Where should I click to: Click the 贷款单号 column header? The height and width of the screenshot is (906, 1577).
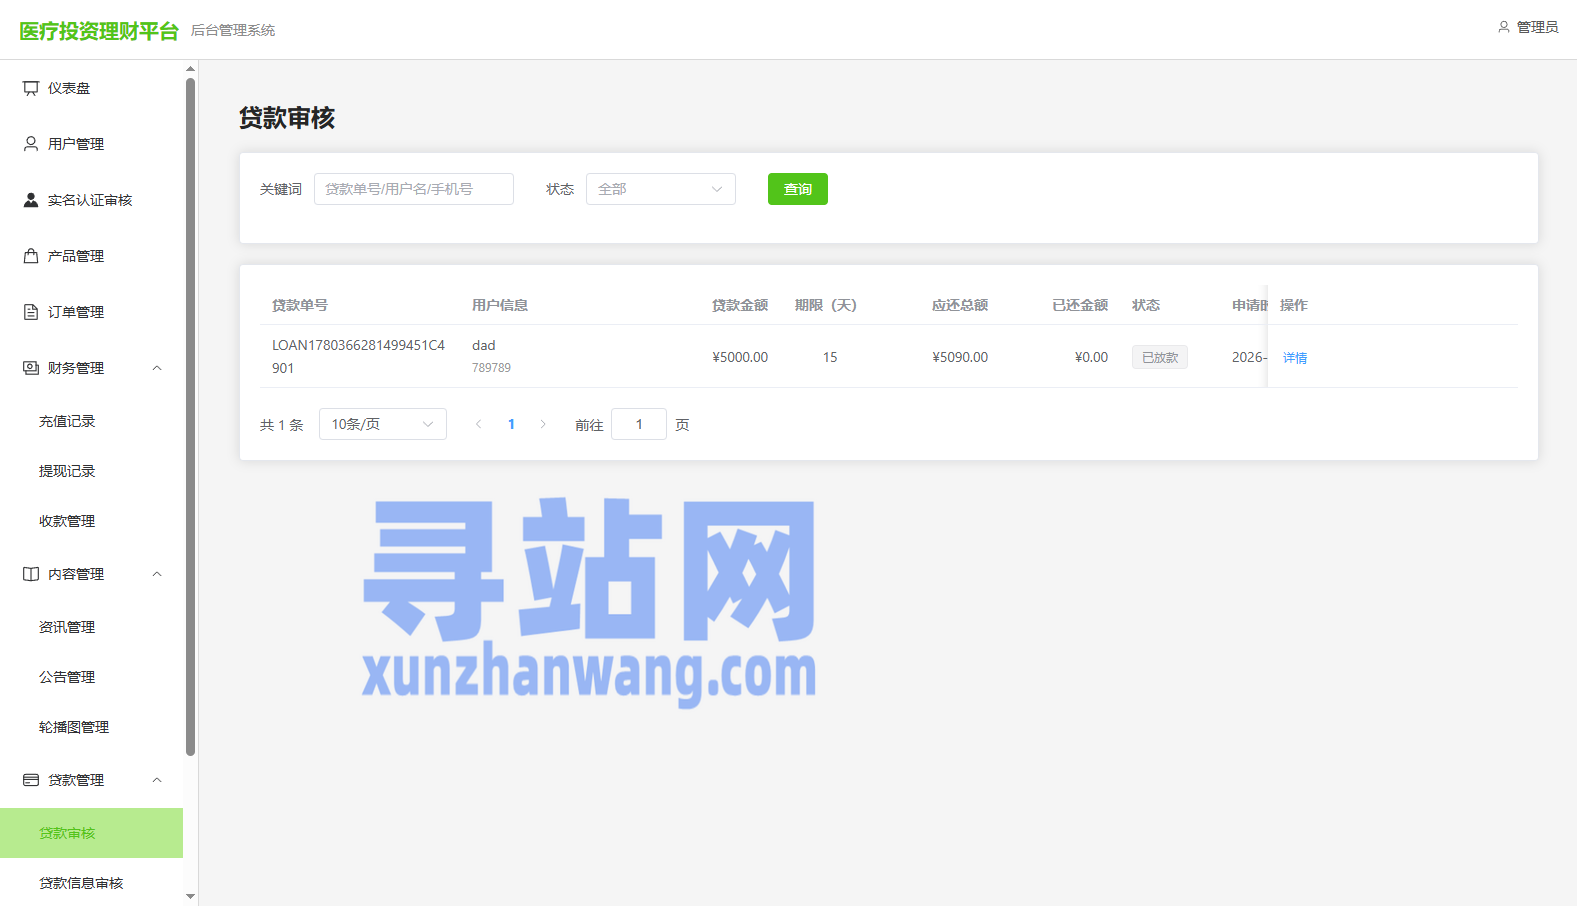[x=300, y=305]
